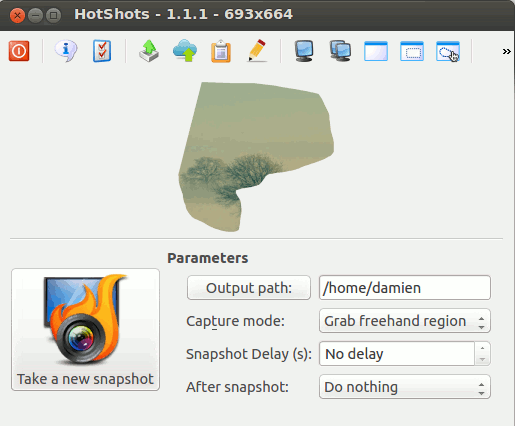Close the HotShots window
The width and height of the screenshot is (515, 426).
coord(17,15)
